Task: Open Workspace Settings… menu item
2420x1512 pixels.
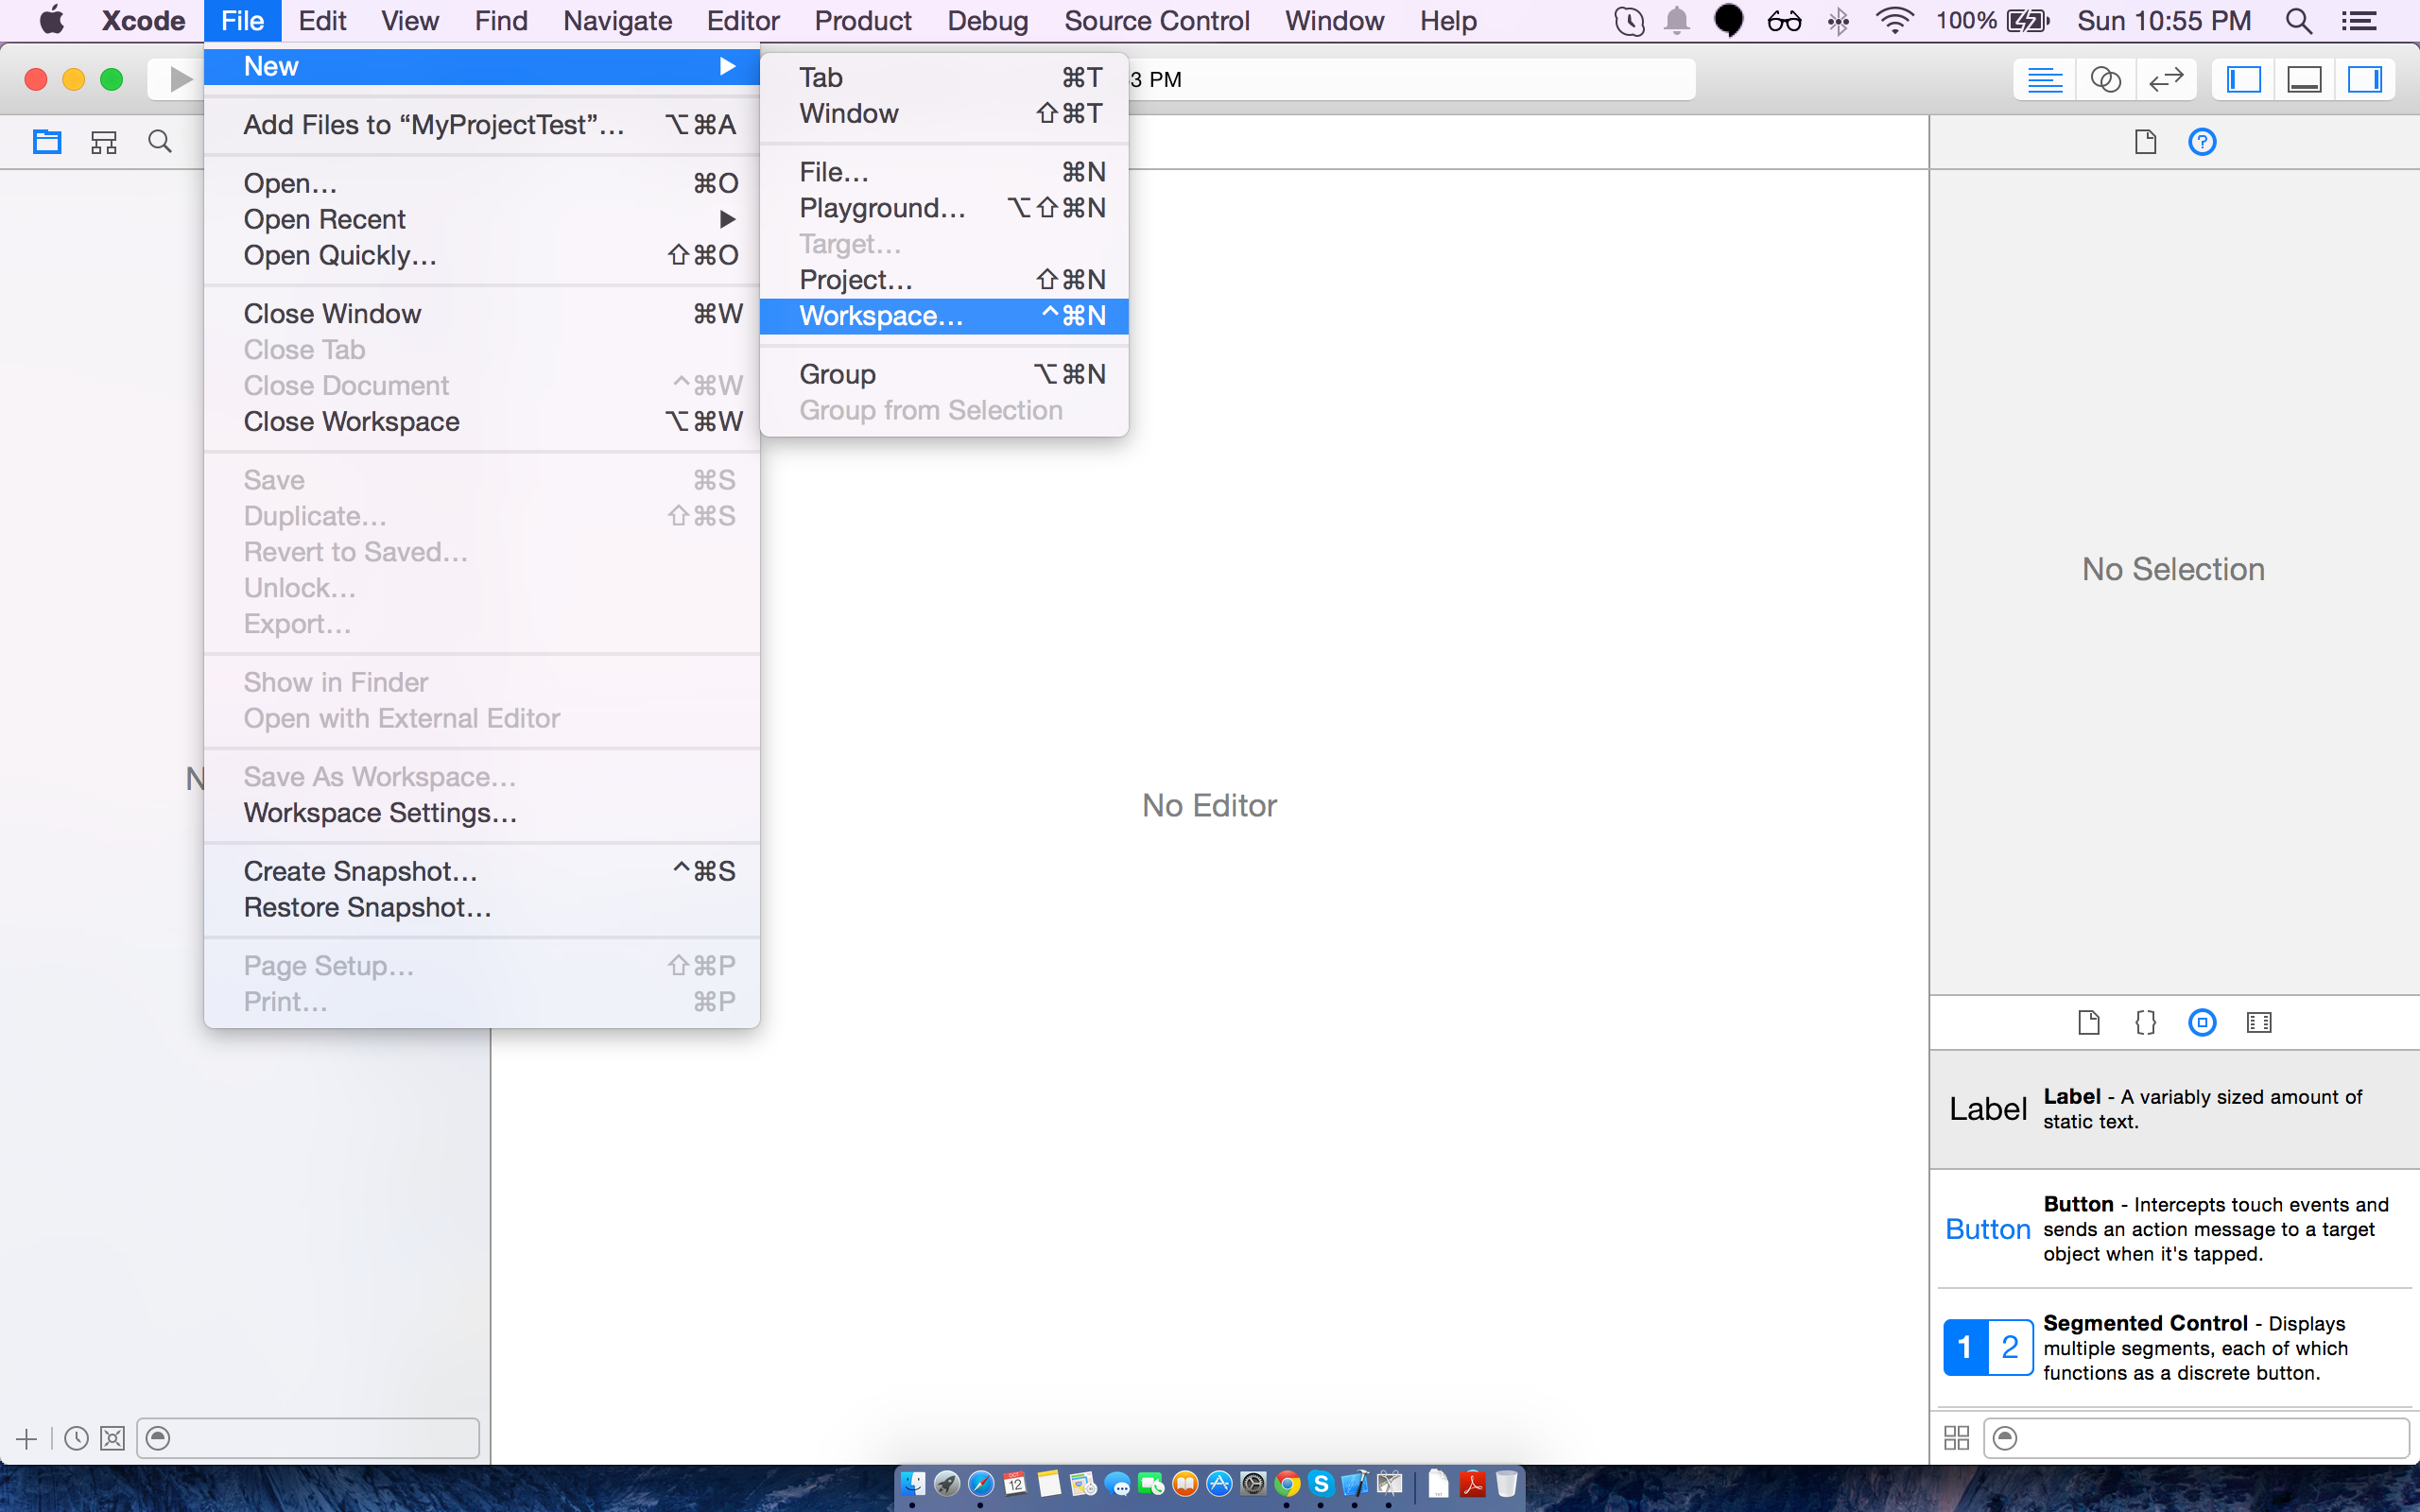Action: [482, 813]
